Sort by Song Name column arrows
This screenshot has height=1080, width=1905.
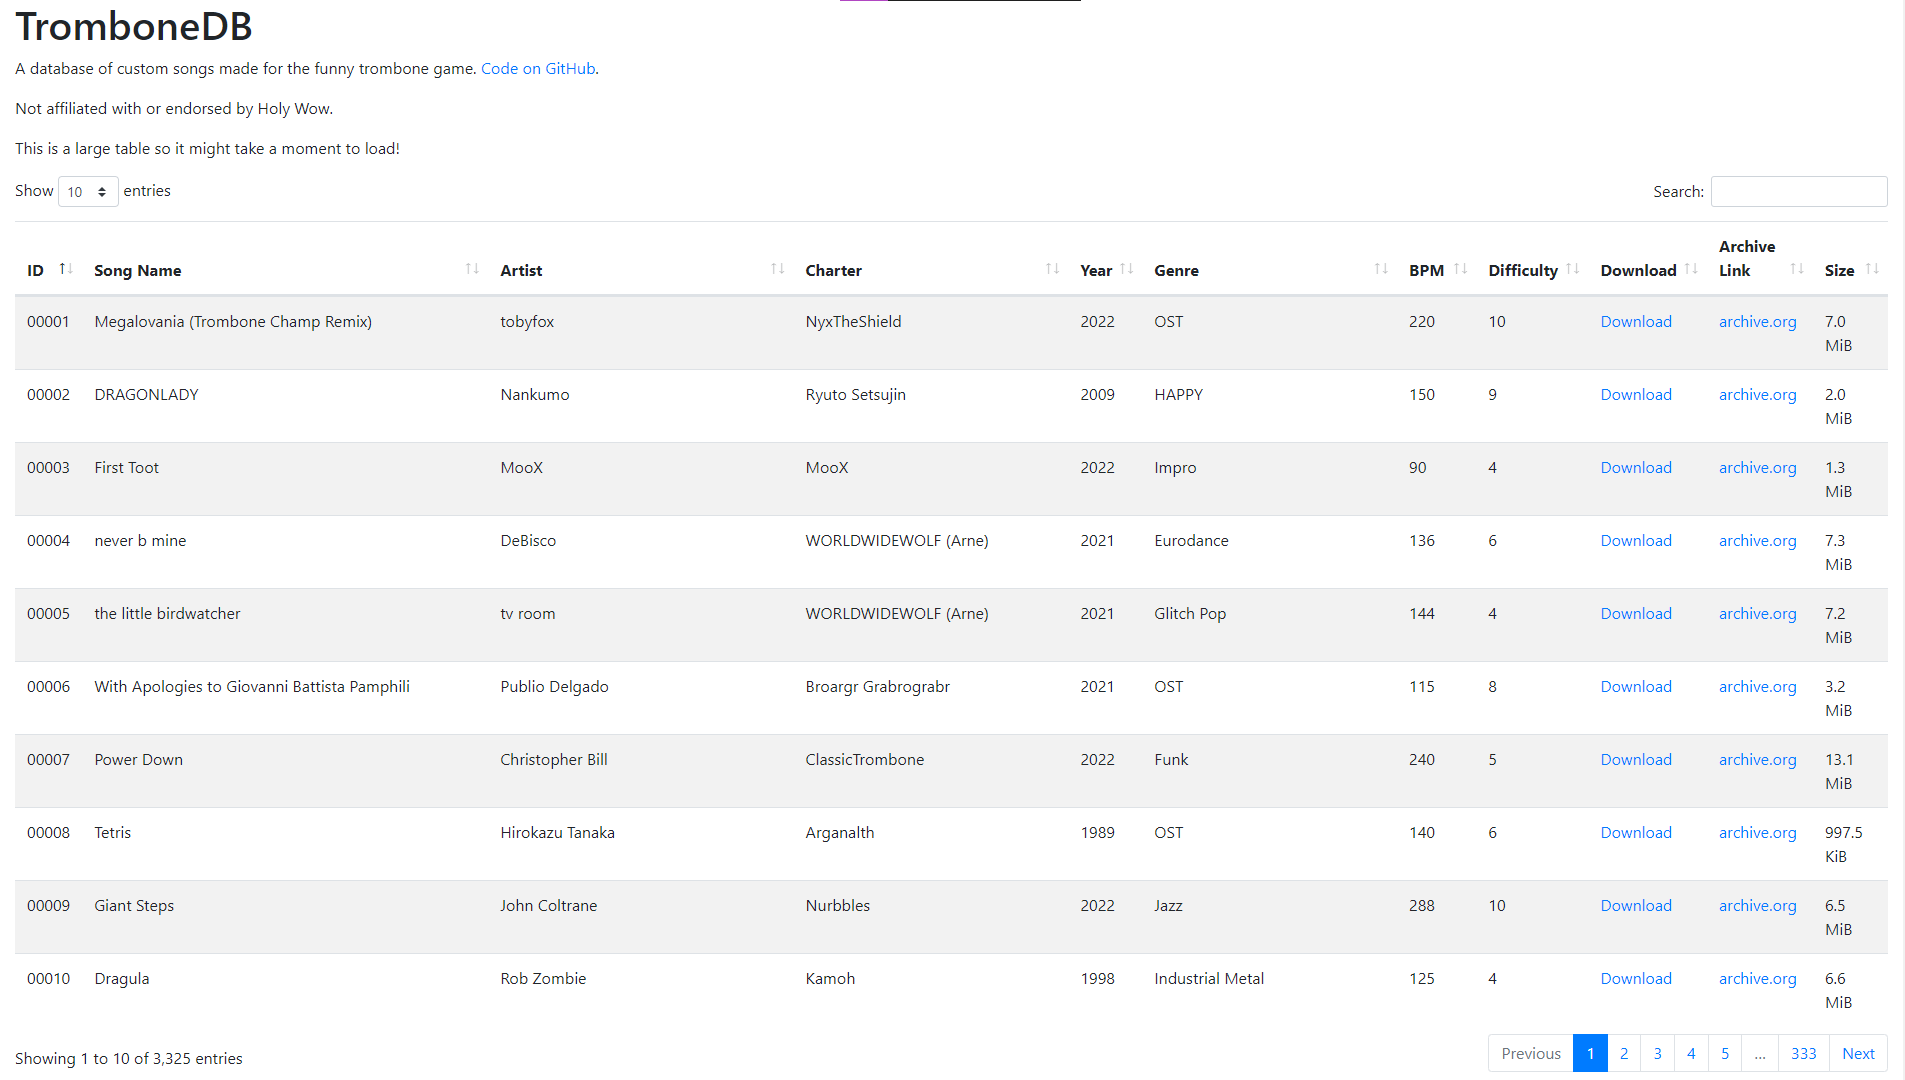[472, 269]
